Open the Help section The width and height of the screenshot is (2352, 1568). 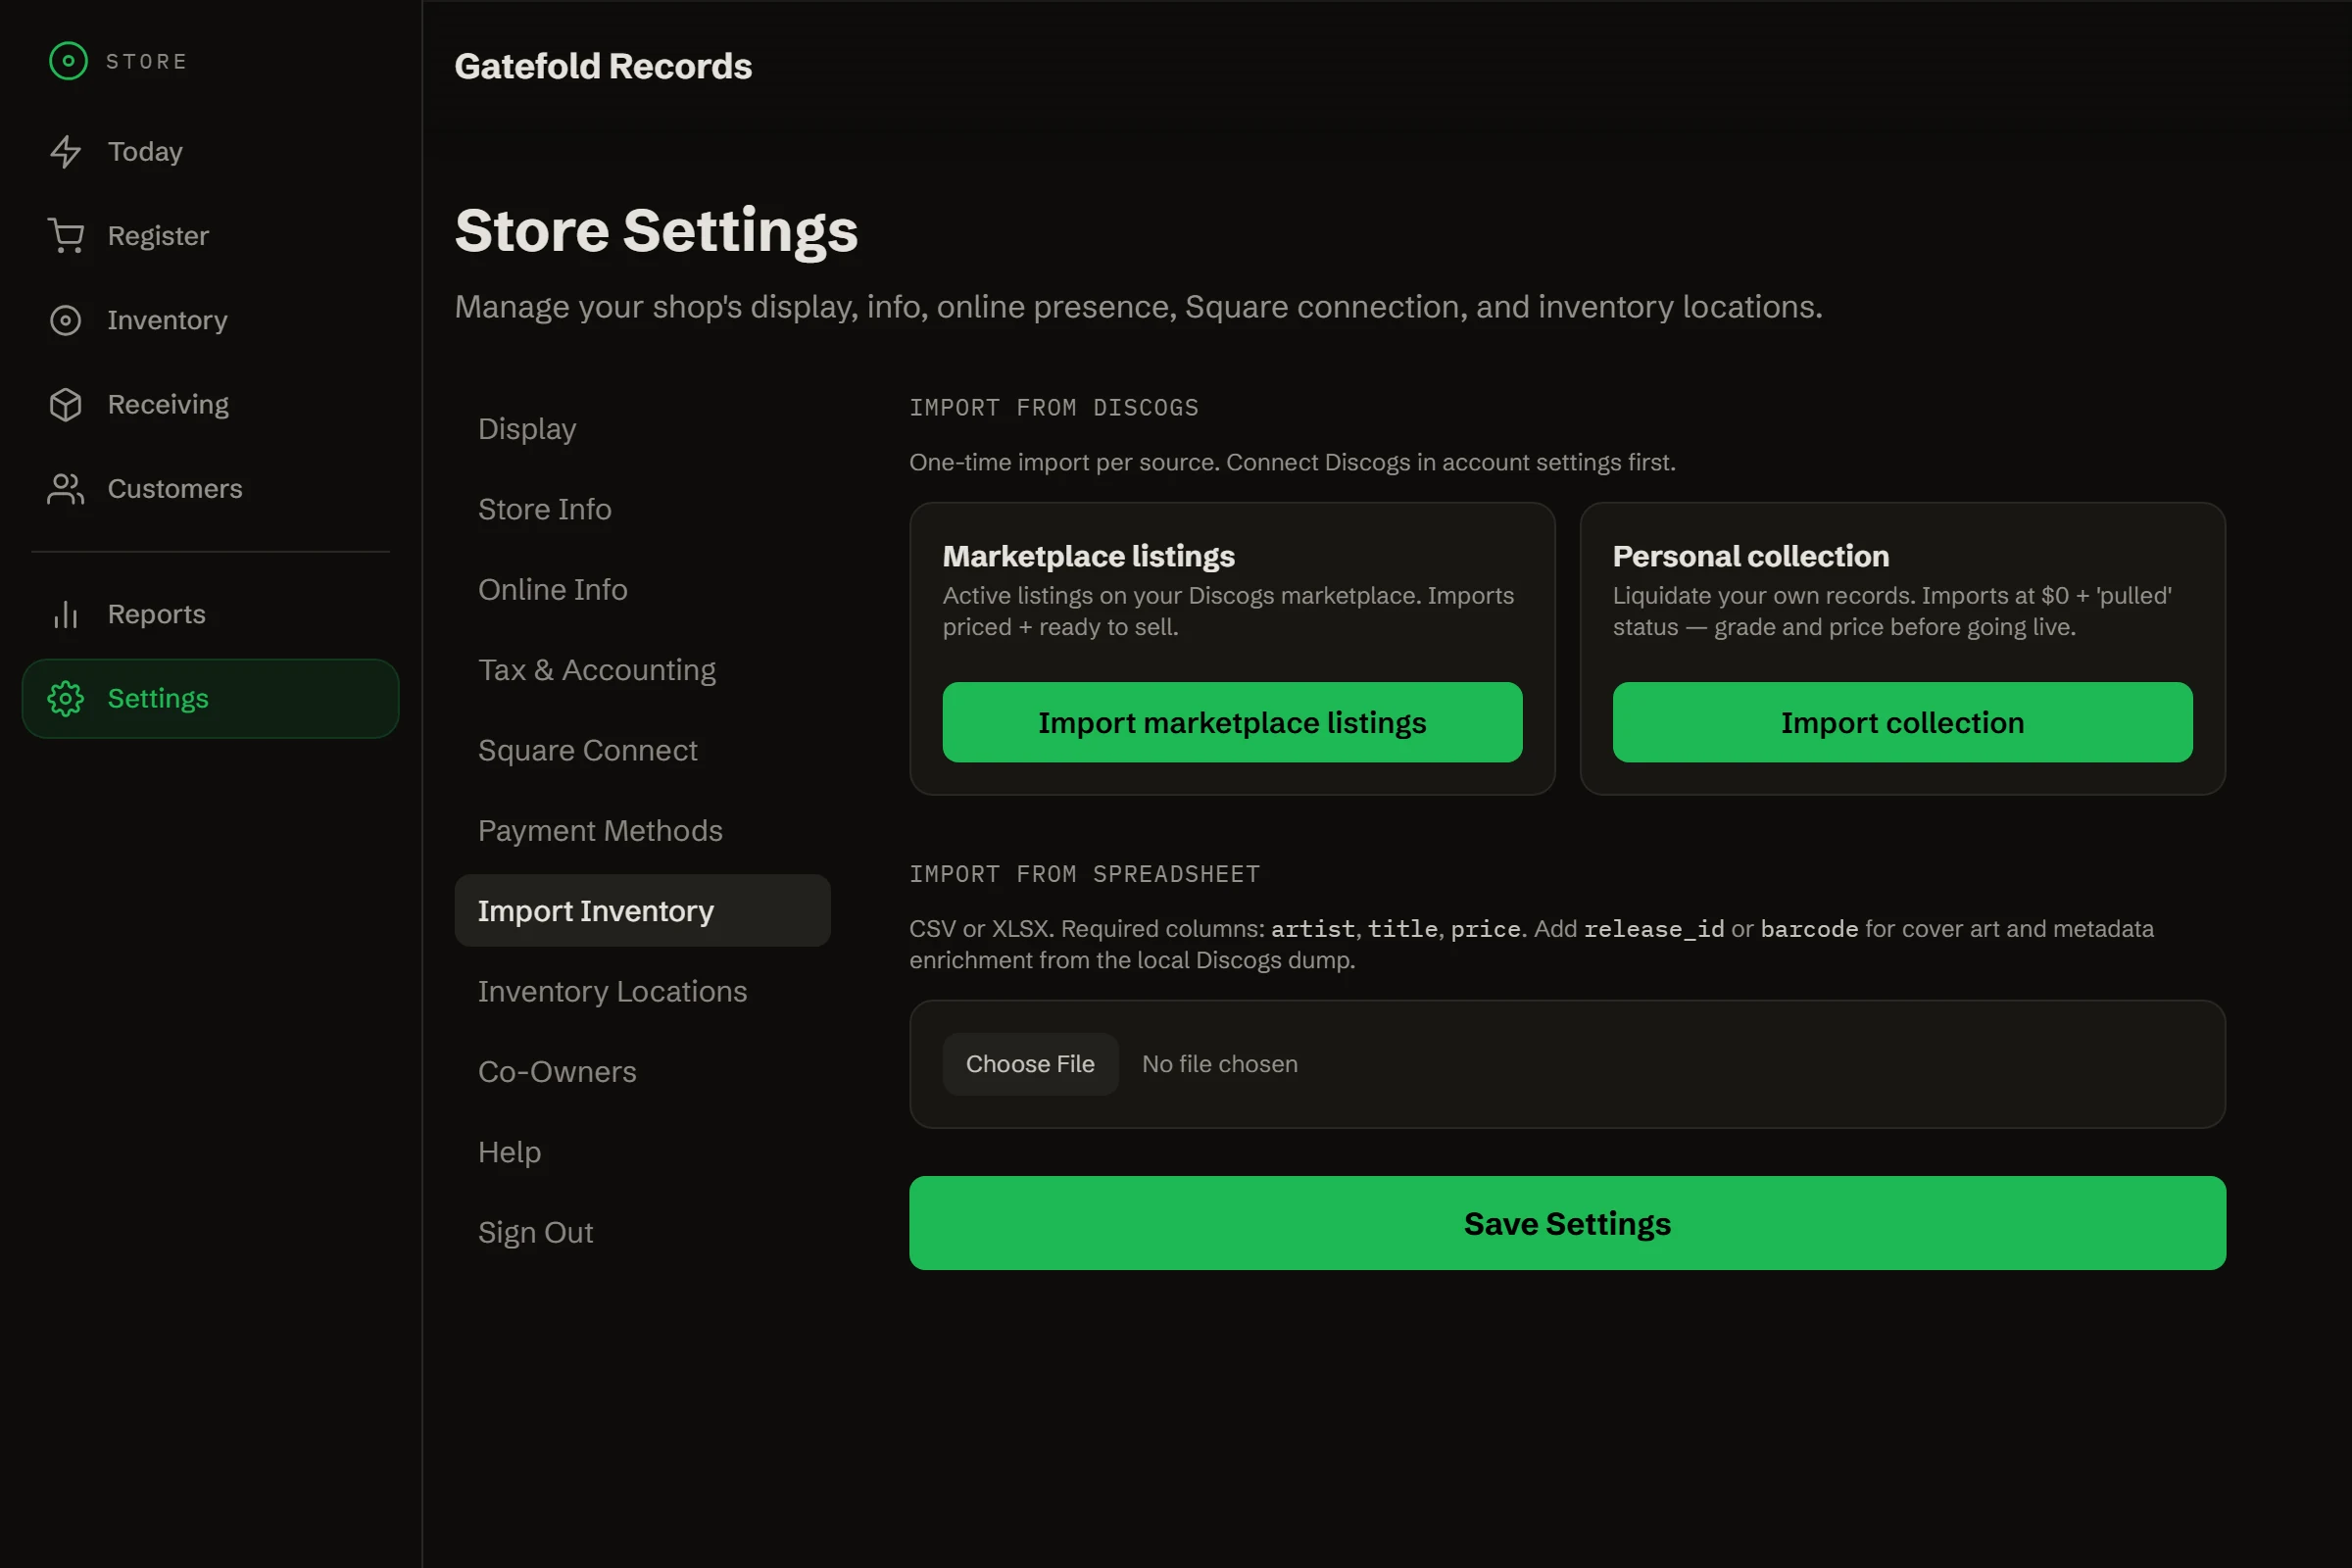coord(642,1152)
